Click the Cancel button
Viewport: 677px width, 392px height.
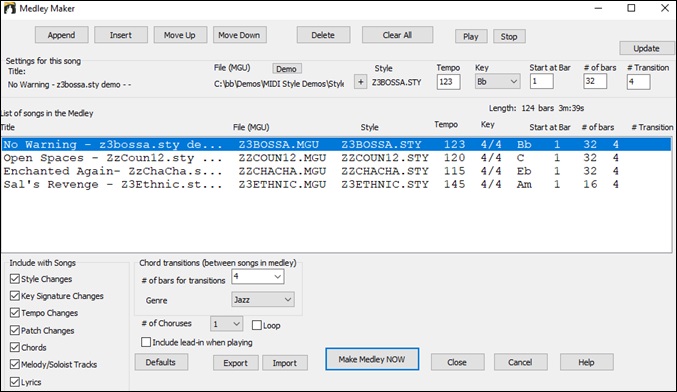click(x=520, y=362)
